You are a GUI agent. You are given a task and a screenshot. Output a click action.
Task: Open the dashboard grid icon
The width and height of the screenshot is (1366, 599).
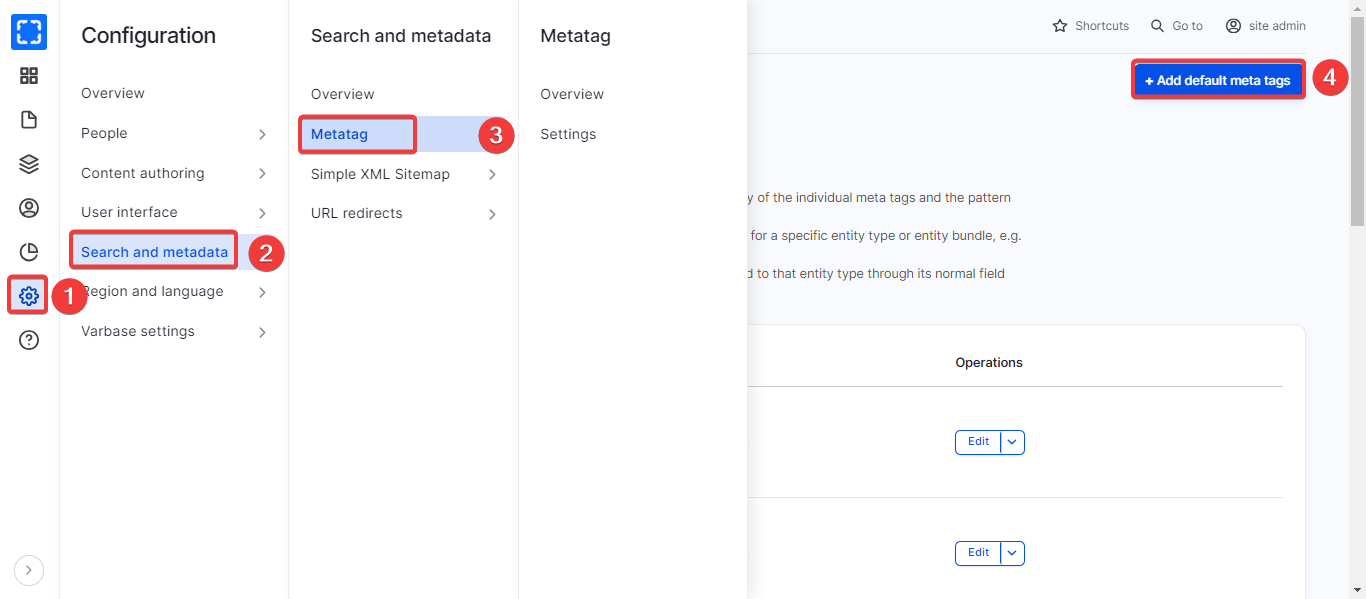click(29, 76)
